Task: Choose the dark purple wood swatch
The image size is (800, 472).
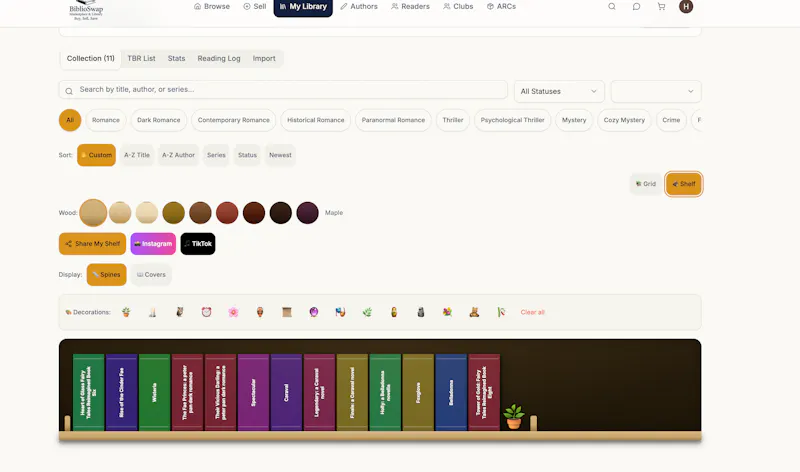Action: (307, 213)
